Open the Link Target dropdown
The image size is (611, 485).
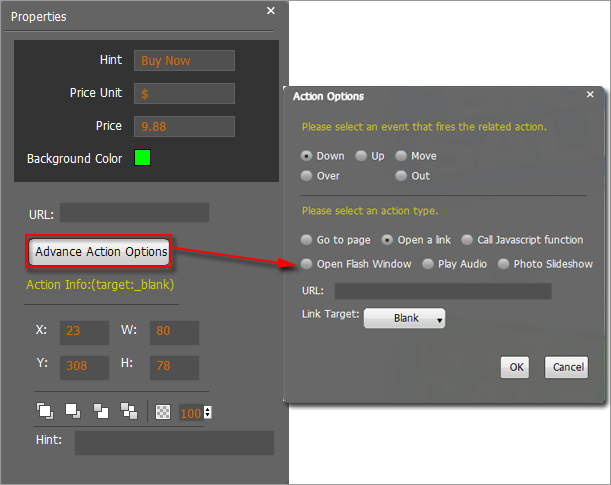tap(405, 318)
